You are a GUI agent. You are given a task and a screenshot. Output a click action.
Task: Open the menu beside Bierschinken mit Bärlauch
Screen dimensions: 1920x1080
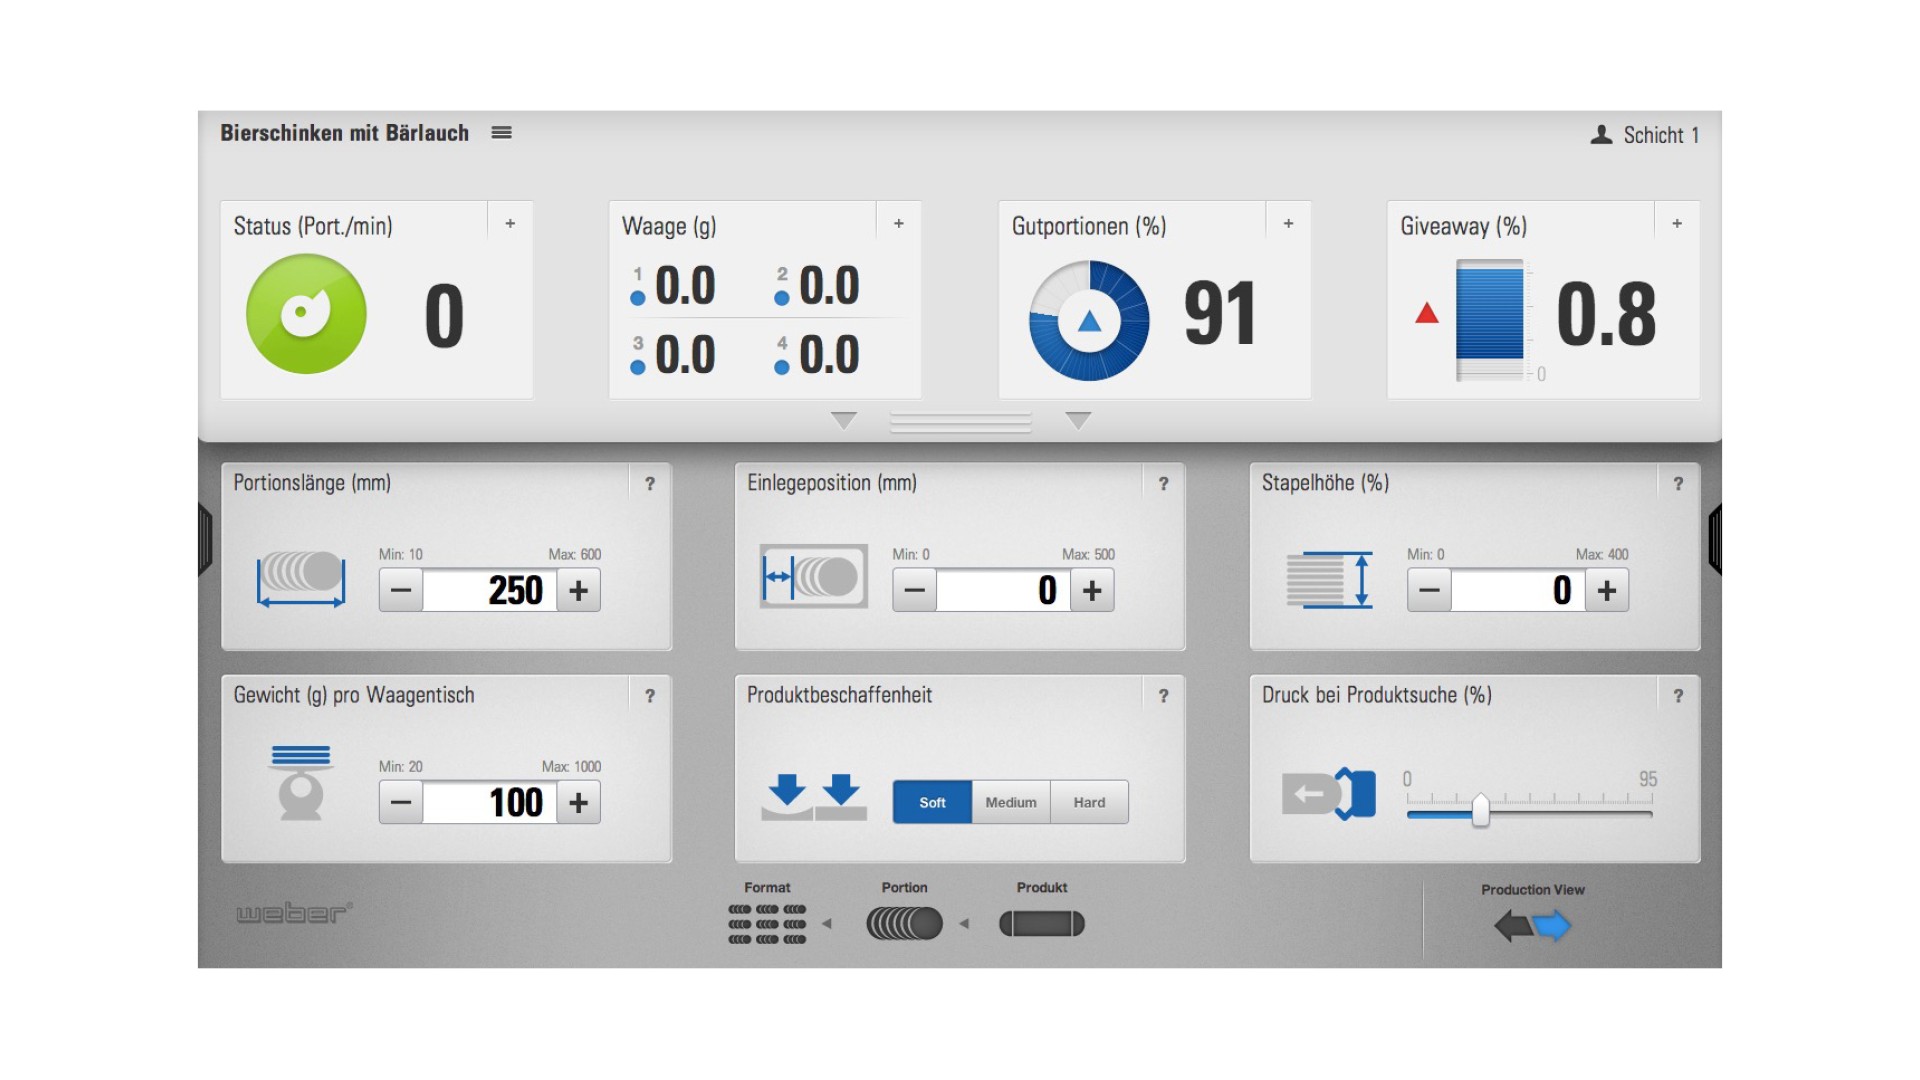pos(502,132)
